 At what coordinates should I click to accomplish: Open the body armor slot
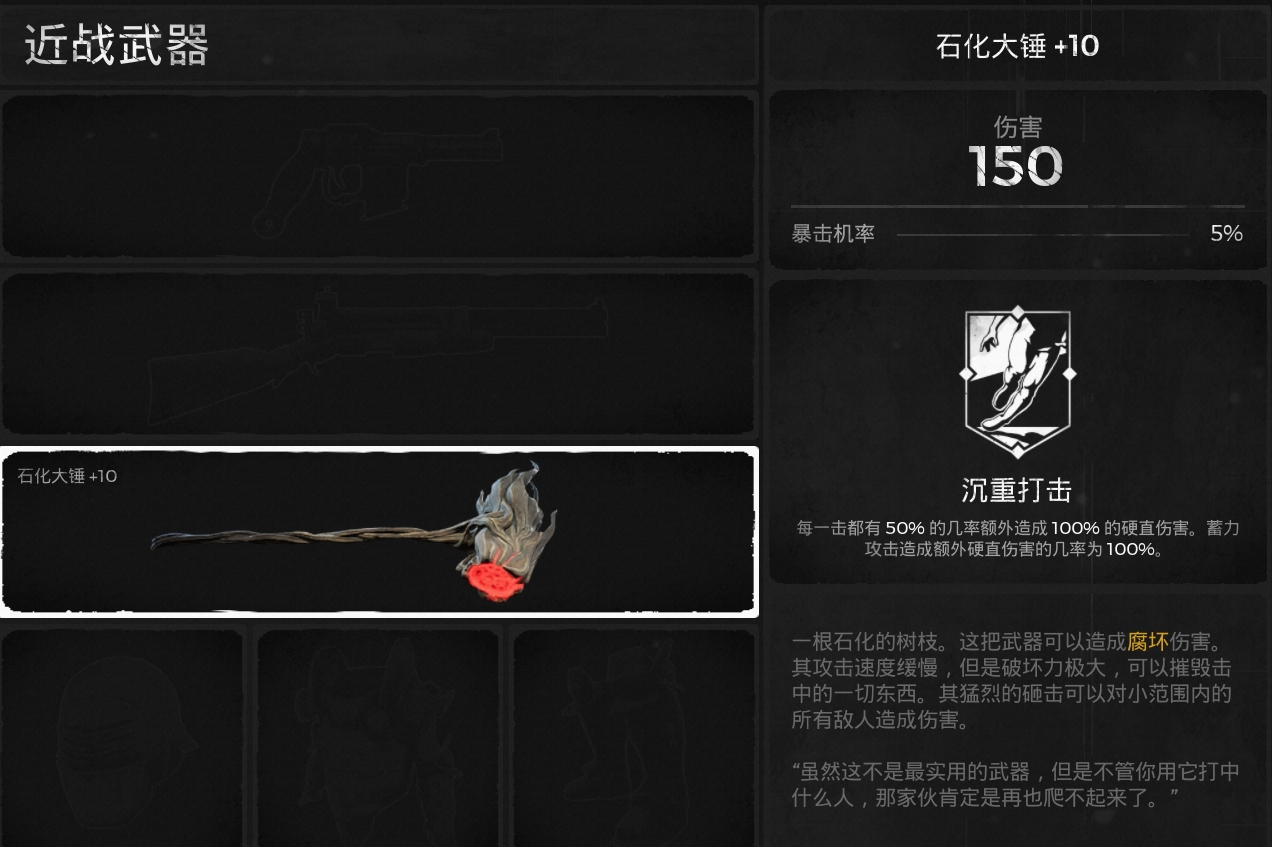point(378,737)
